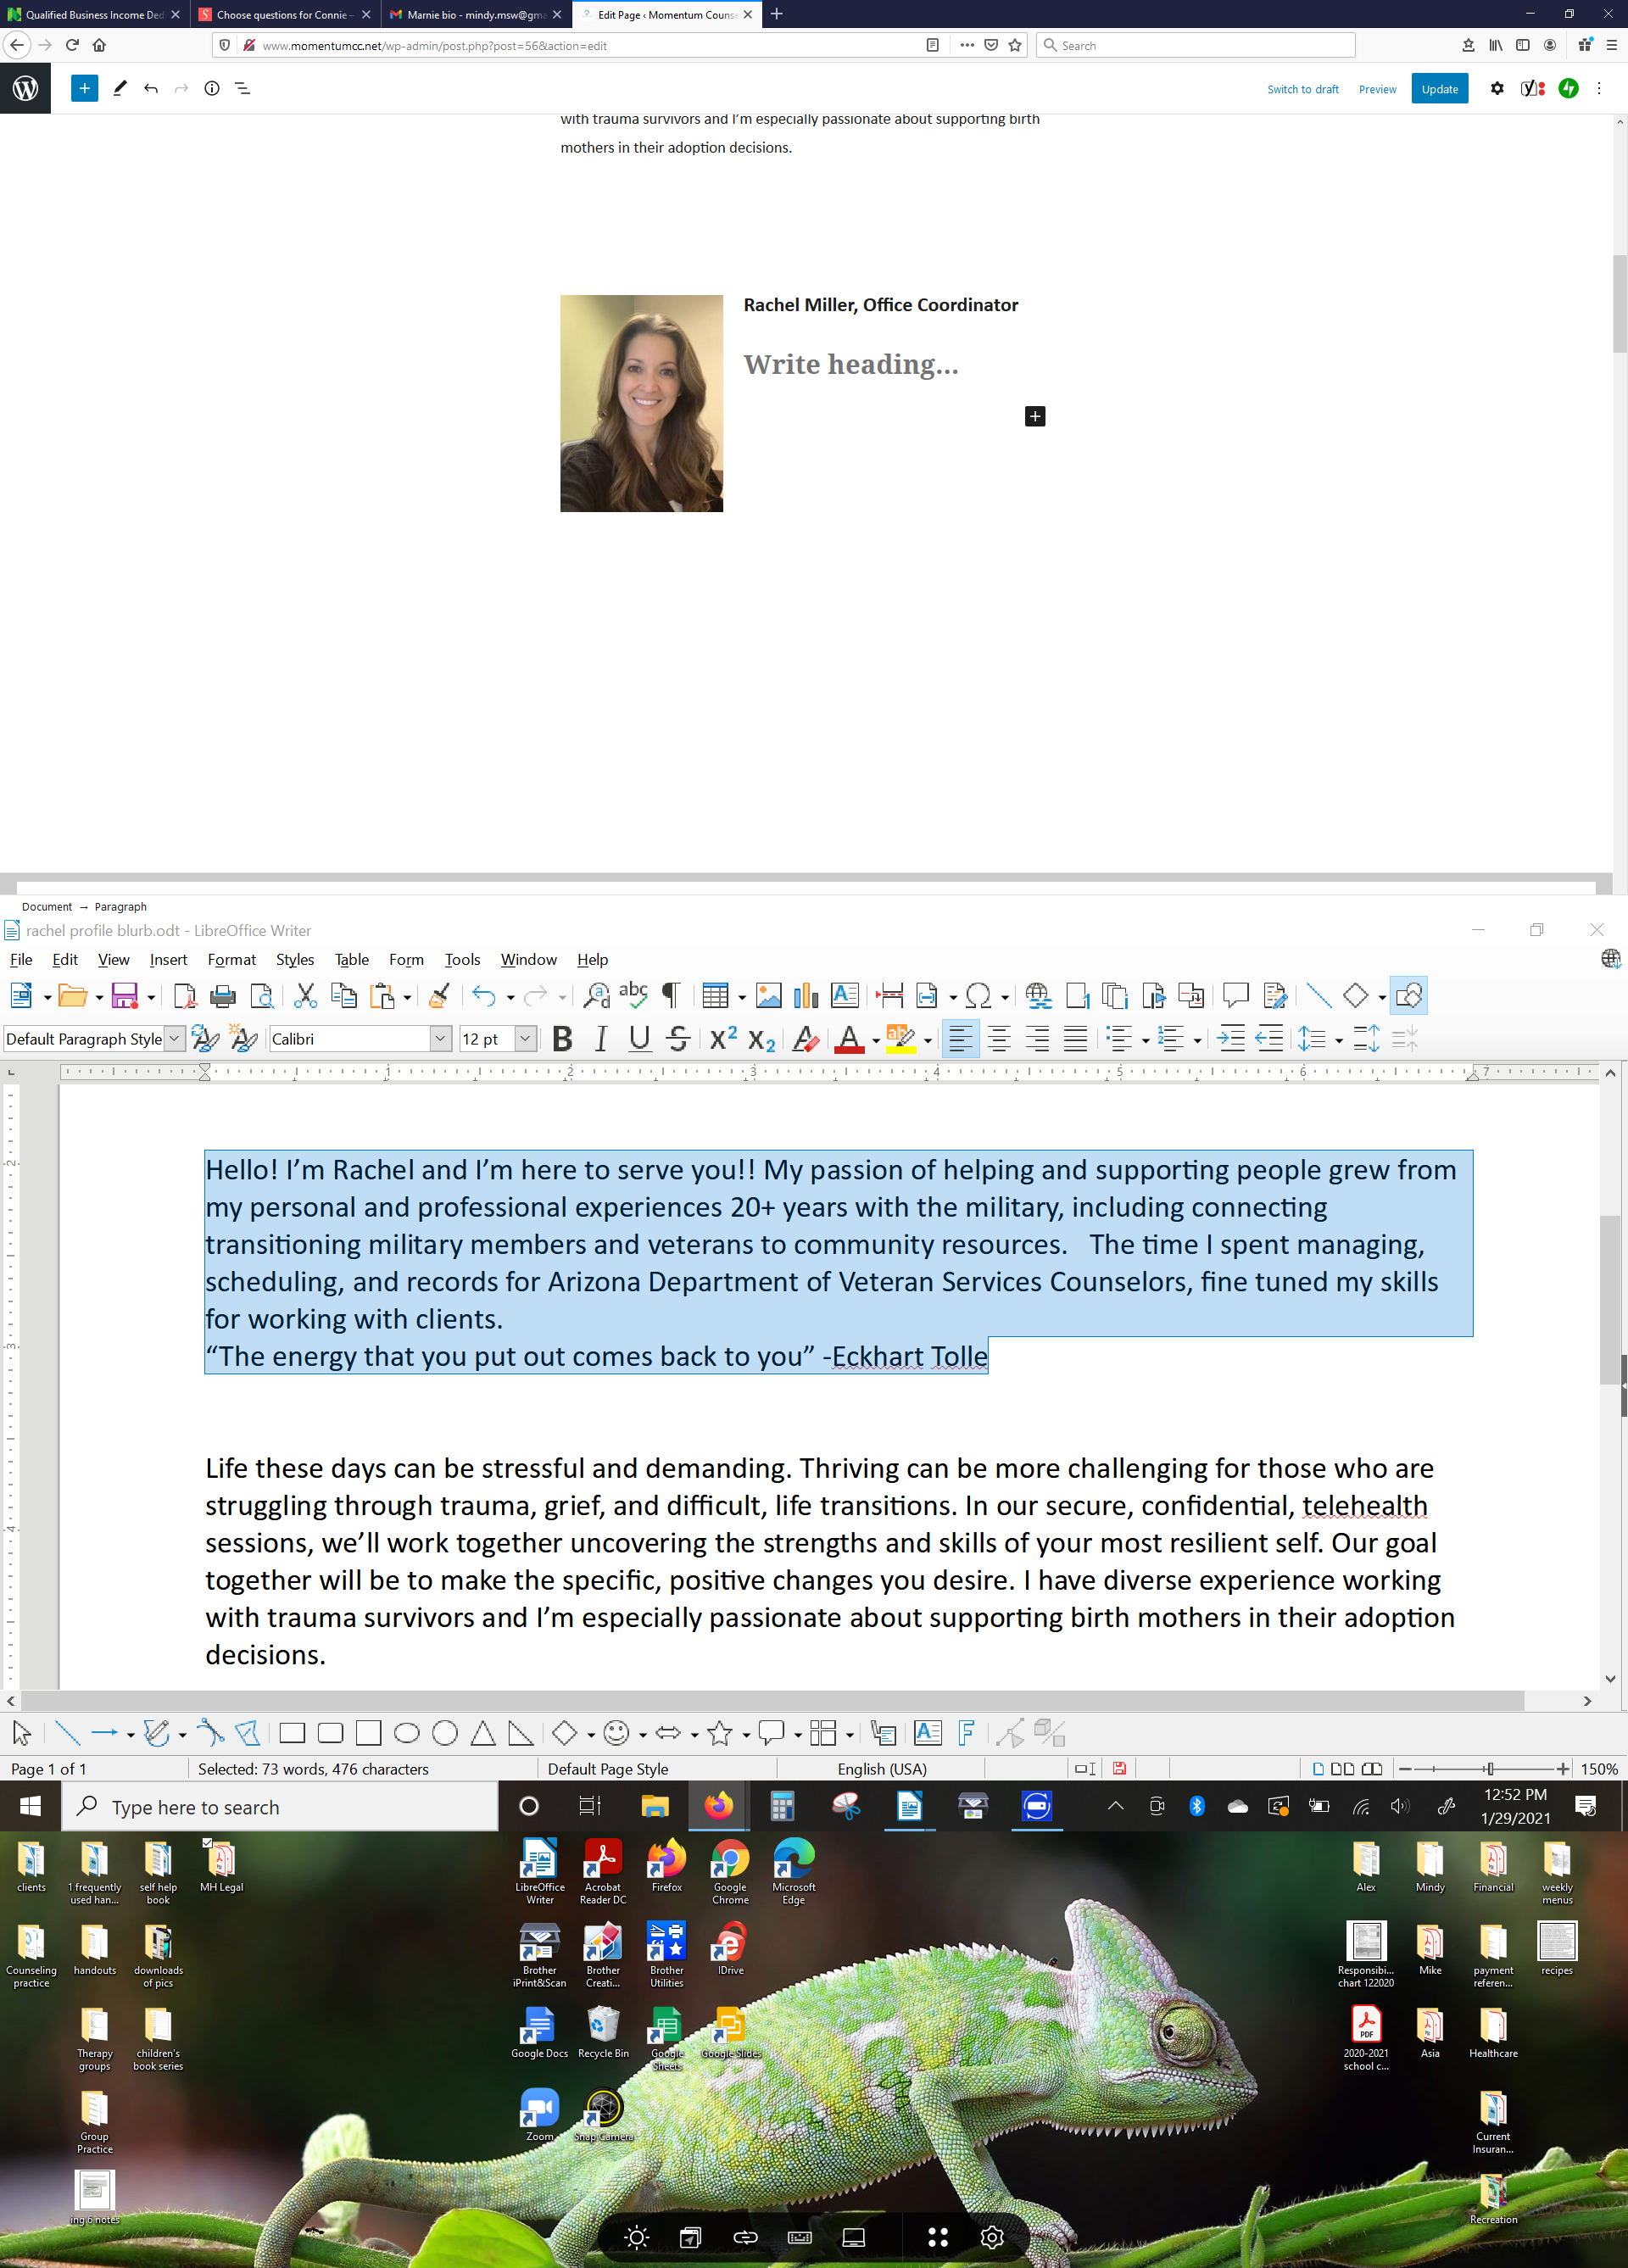Click the Insert Image toolbar icon
Viewport: 1628px width, 2268px height.
pos(768,995)
